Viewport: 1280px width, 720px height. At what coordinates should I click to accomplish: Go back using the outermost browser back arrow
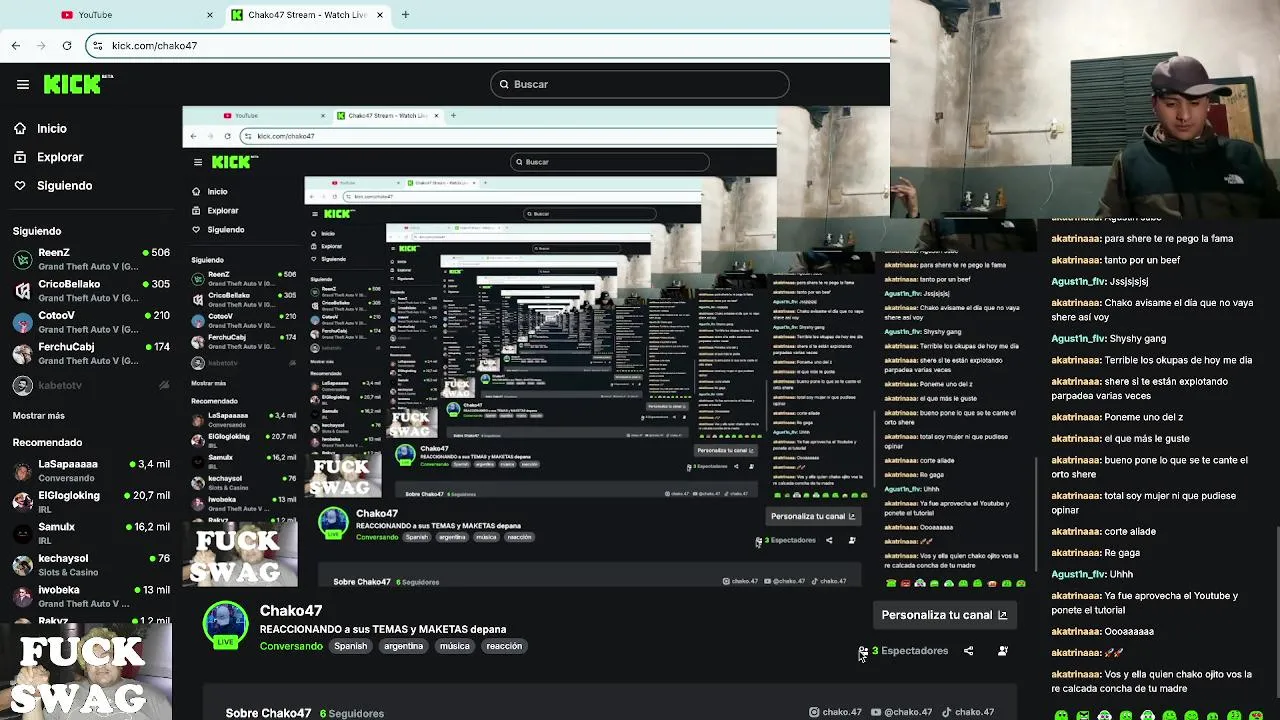[x=16, y=45]
